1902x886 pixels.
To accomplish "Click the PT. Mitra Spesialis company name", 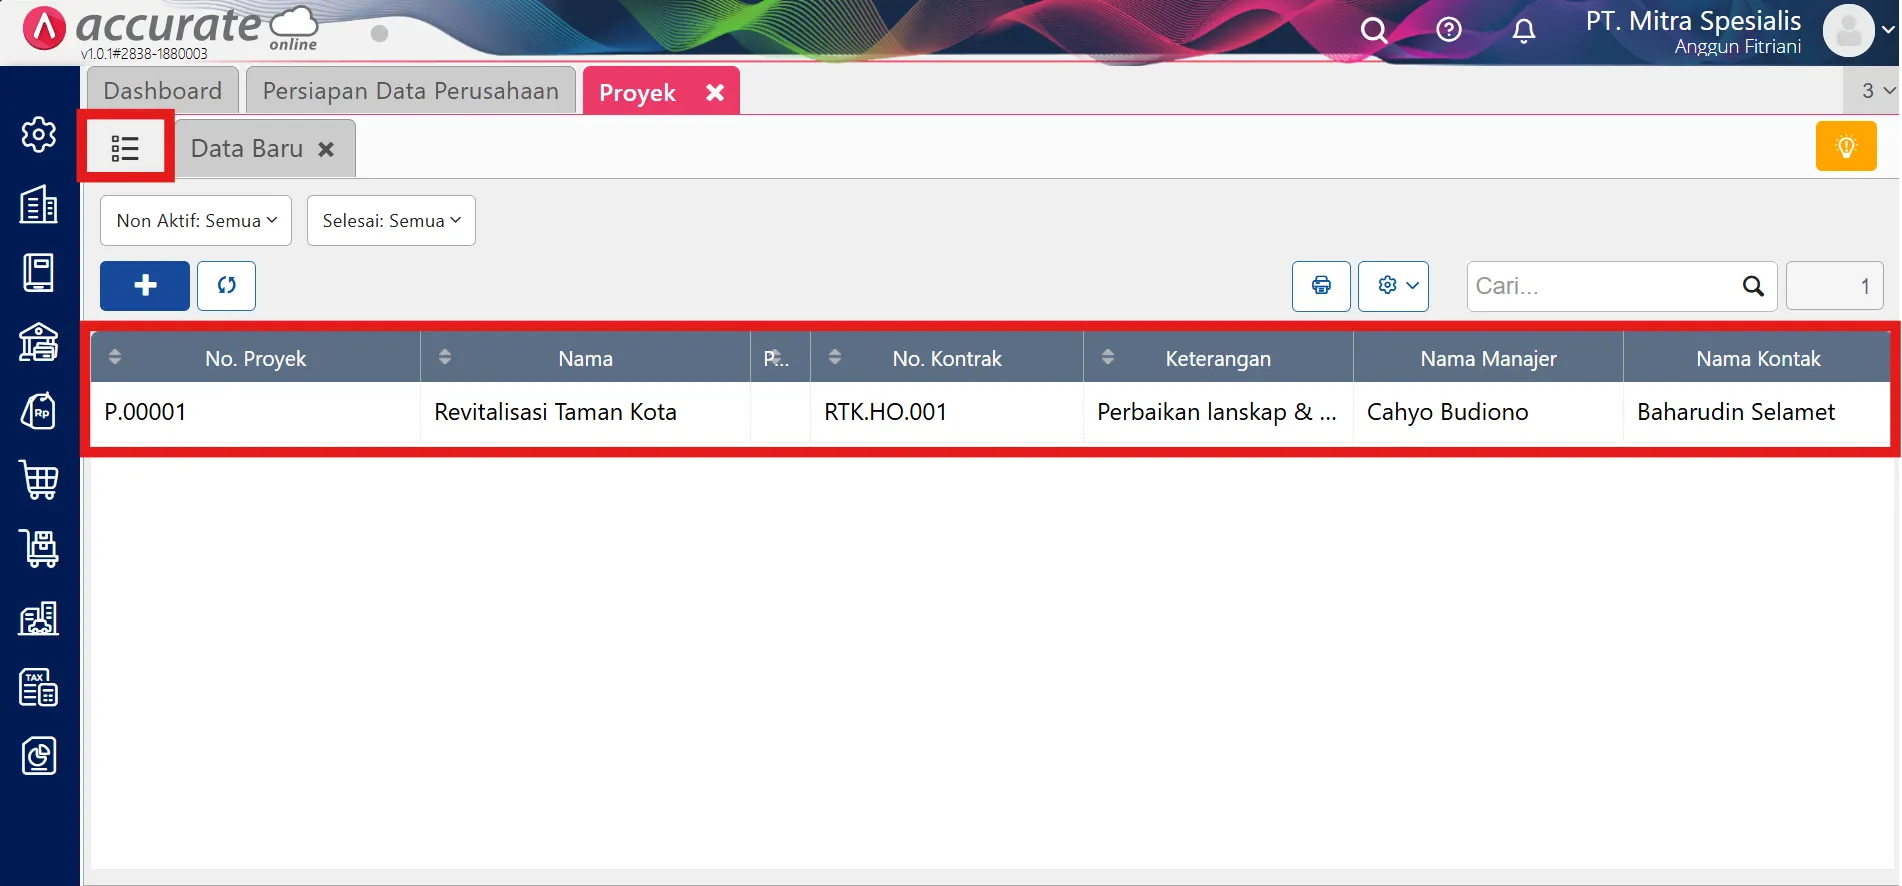I will click(x=1693, y=21).
